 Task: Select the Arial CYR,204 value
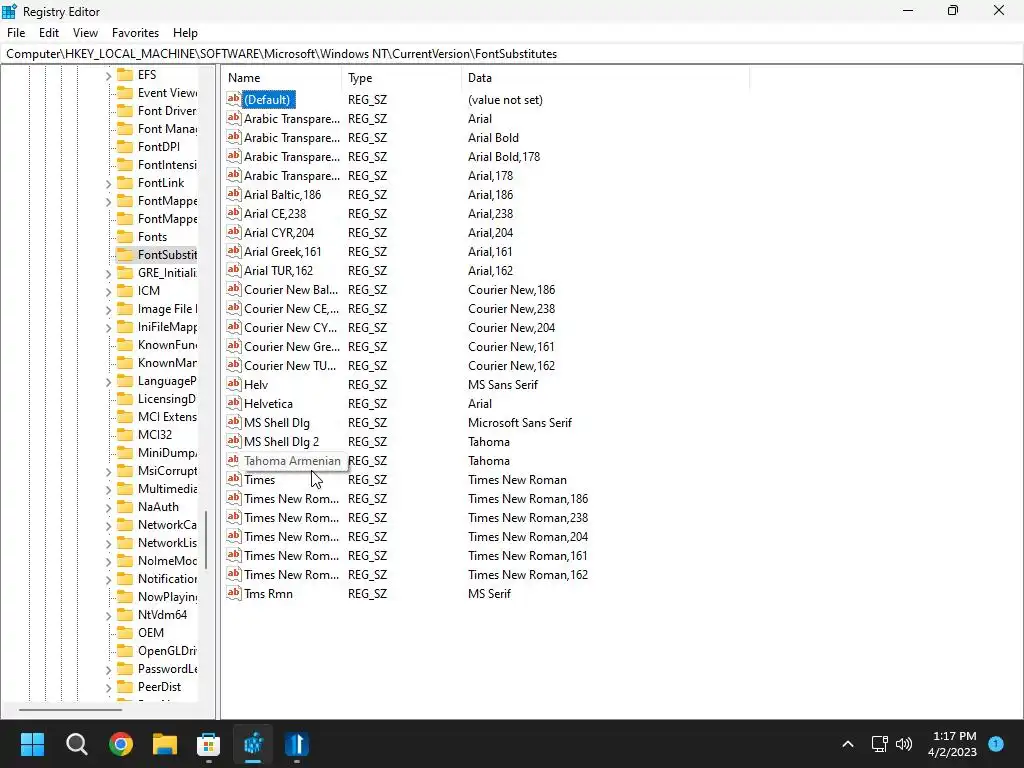coord(279,232)
